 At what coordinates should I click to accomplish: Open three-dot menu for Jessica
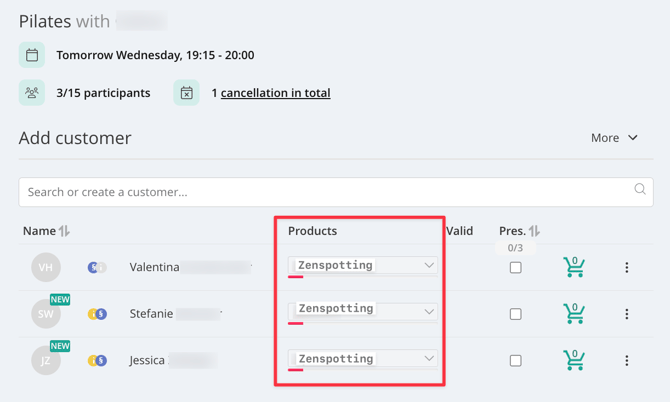626,361
